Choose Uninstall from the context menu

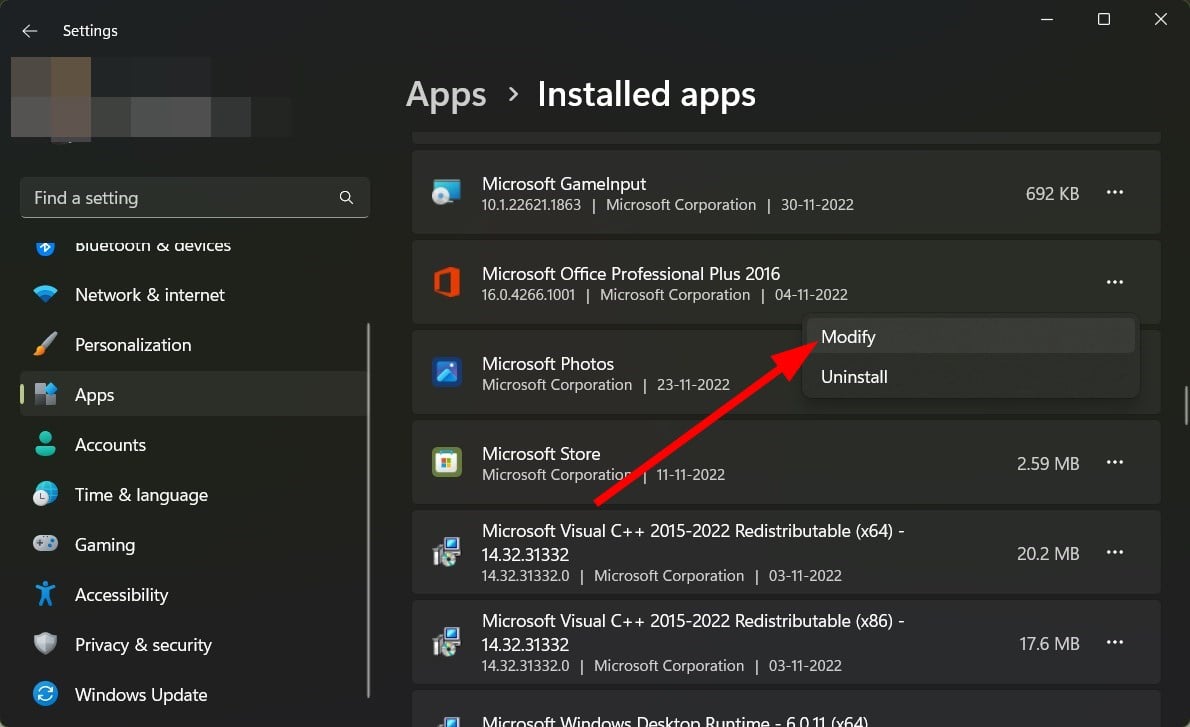[x=854, y=377]
